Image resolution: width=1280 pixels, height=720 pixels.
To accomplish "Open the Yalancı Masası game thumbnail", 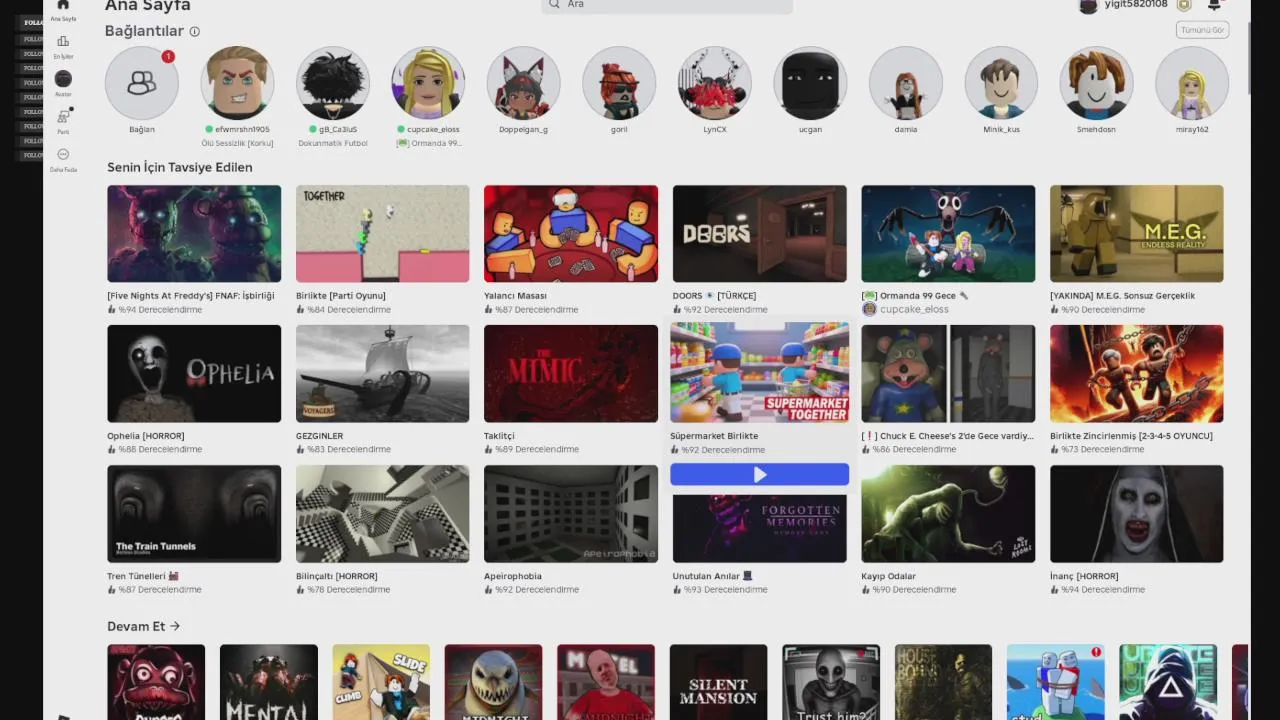I will 571,234.
